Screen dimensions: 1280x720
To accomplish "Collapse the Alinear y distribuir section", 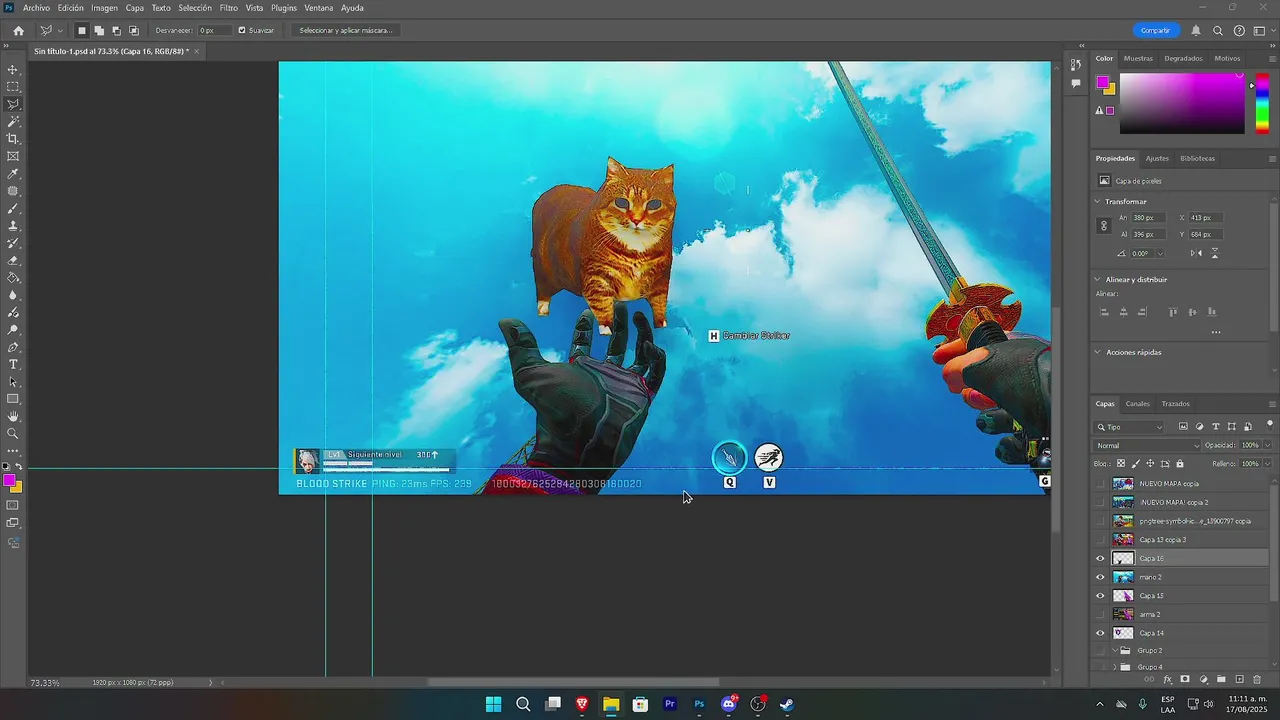I will pos(1097,279).
